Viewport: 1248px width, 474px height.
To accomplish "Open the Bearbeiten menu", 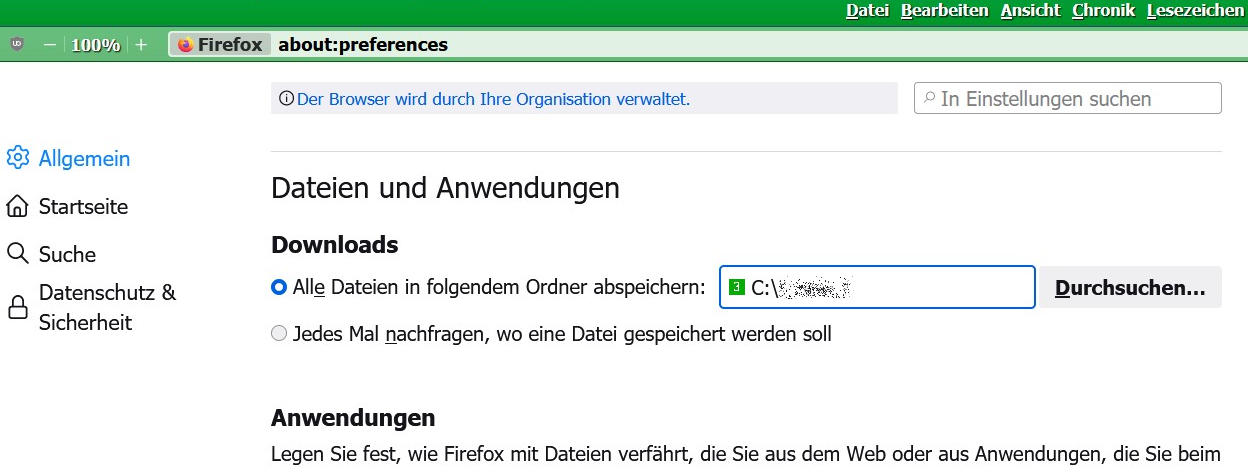I will point(944,11).
